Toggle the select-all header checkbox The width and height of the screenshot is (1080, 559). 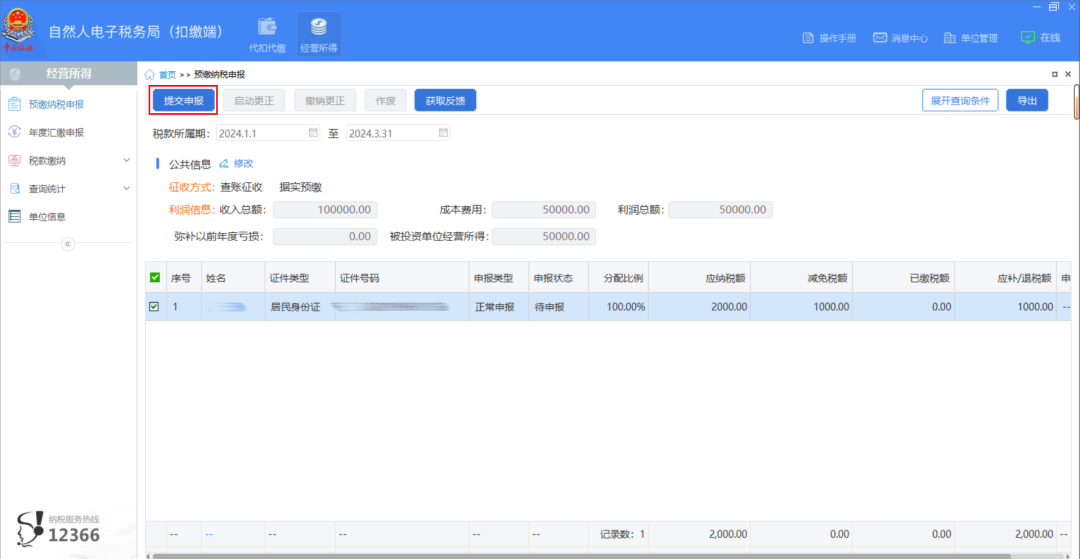click(155, 277)
